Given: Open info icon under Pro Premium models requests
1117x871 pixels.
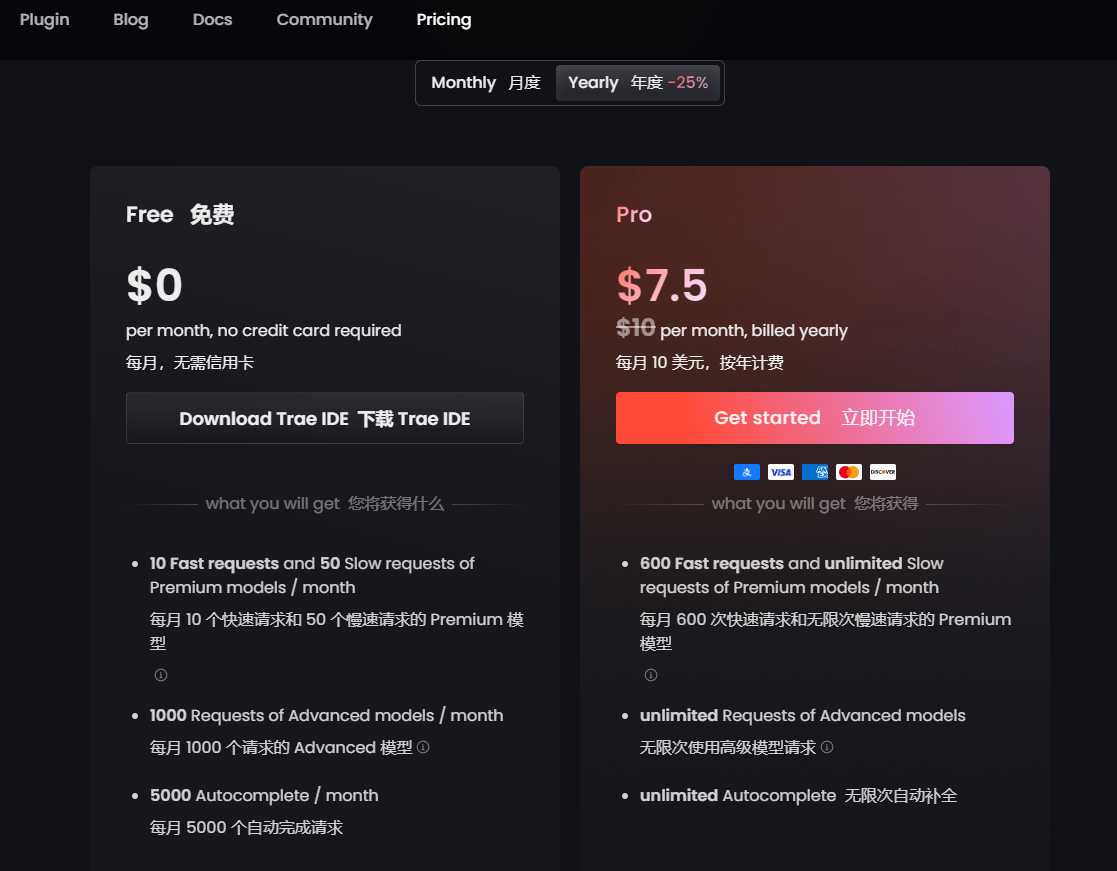Looking at the screenshot, I should click(x=651, y=675).
